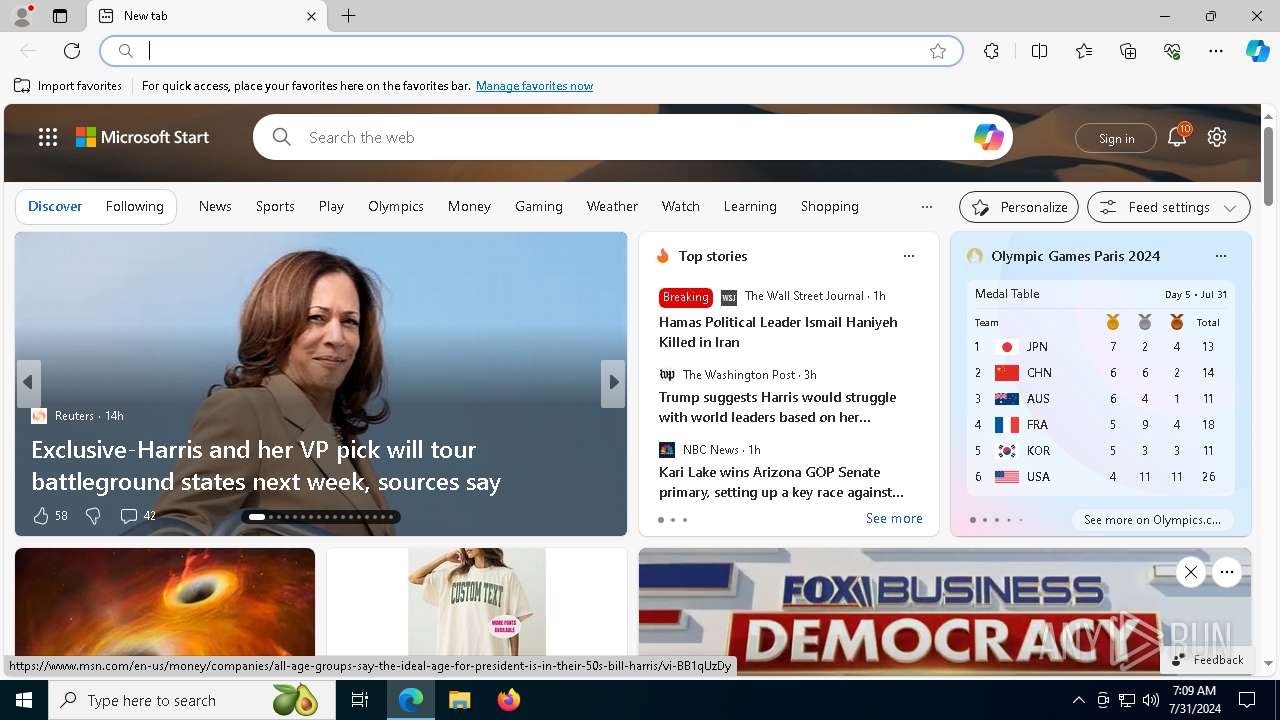
Task: Select second Top stories page dot
Action: coord(673,520)
